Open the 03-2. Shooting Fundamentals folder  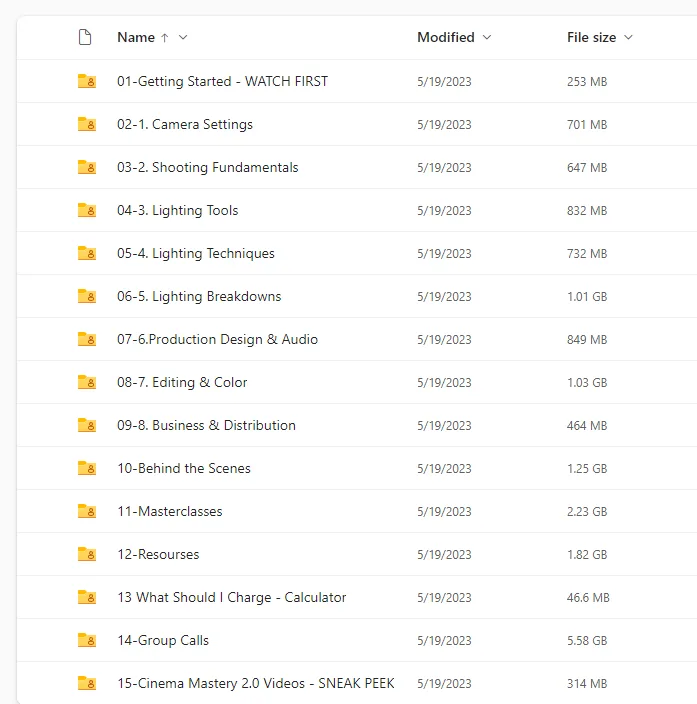tap(207, 167)
